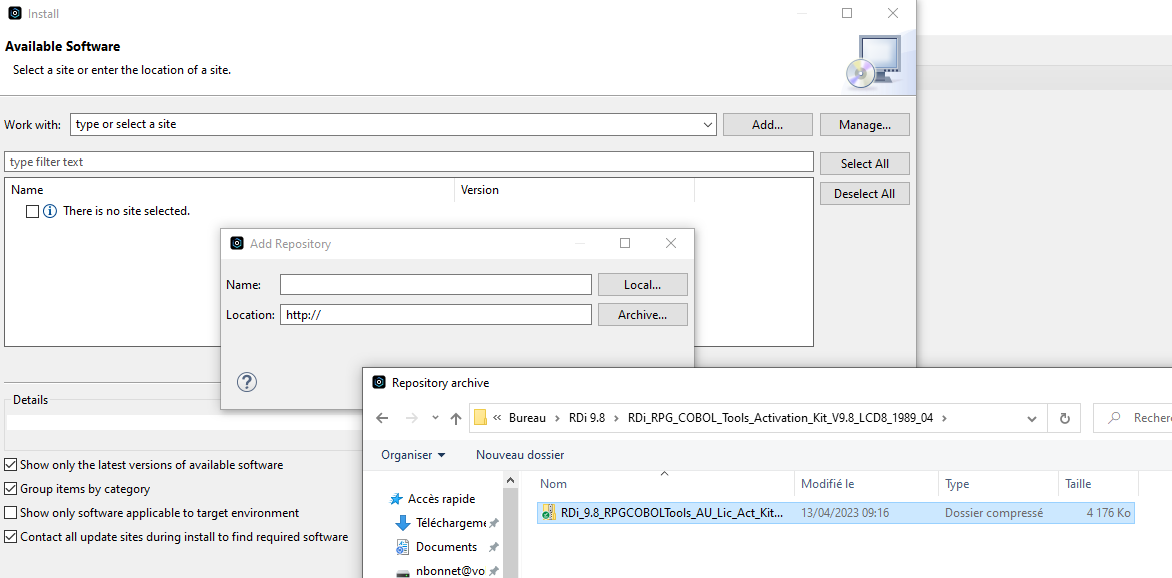Click the Install window title bar icon
Image resolution: width=1172 pixels, height=578 pixels.
click(x=14, y=13)
